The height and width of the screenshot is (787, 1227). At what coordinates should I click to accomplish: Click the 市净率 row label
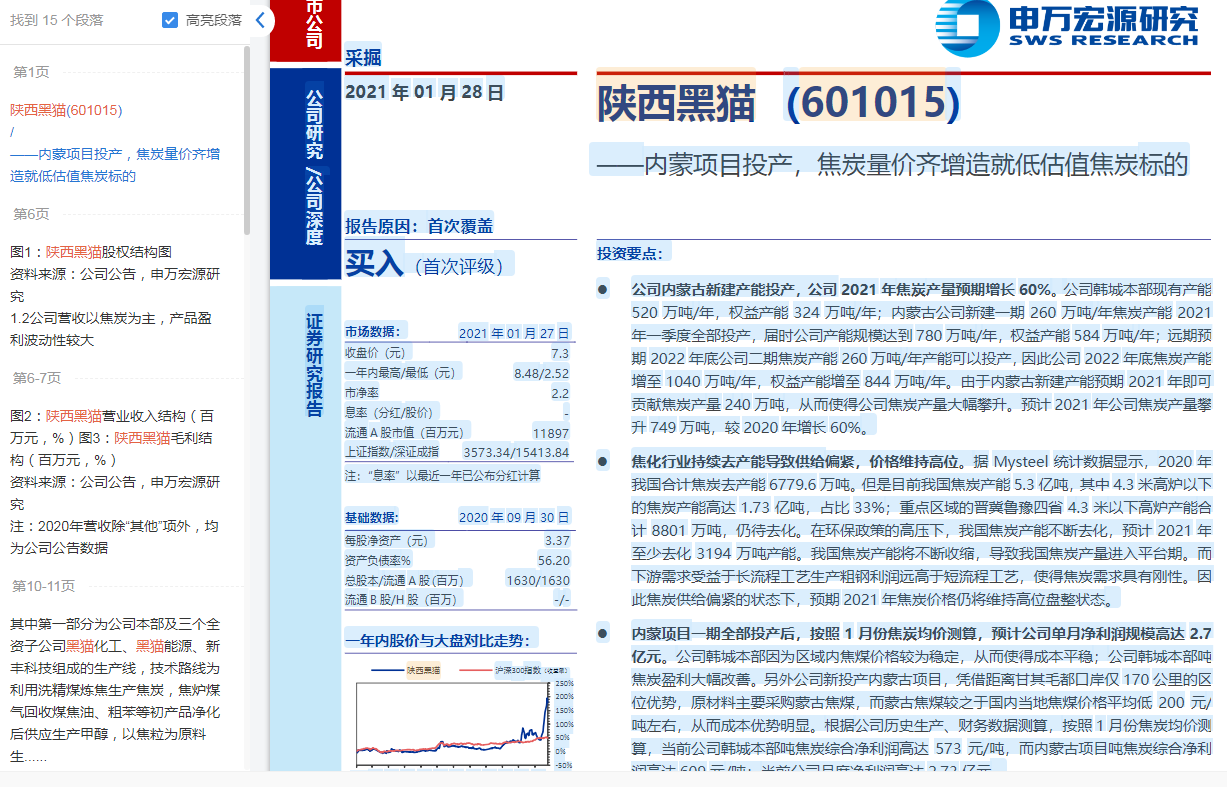click(x=363, y=393)
